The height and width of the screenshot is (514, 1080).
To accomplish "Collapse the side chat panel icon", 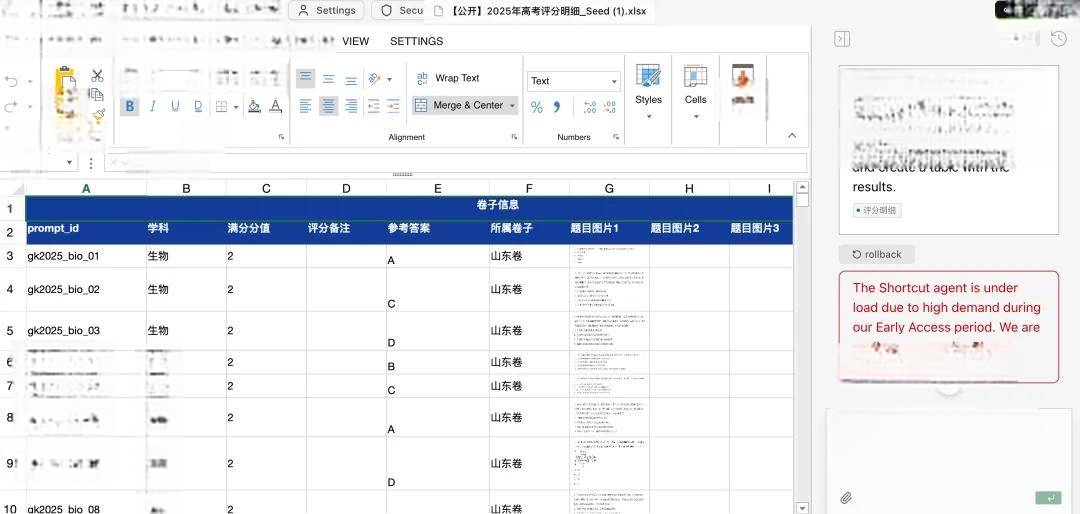I will (x=842, y=39).
